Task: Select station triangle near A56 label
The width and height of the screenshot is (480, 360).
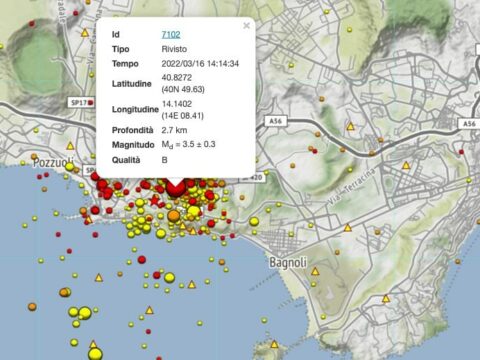Action: [x=350, y=127]
